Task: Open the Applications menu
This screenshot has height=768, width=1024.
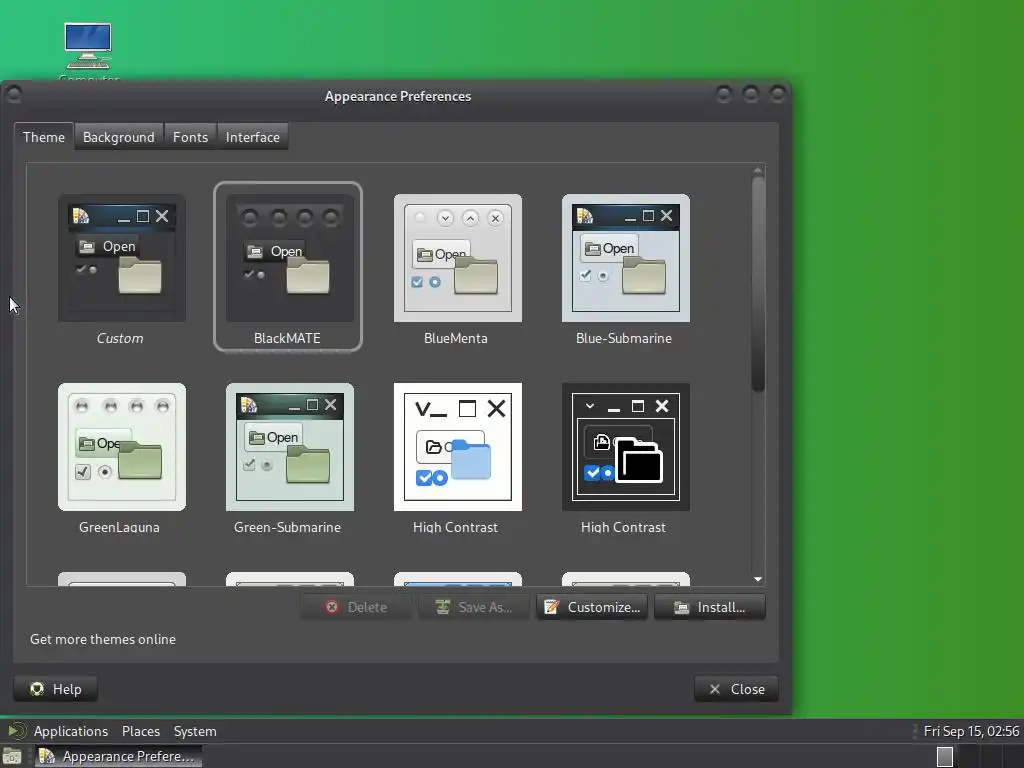Action: click(71, 731)
